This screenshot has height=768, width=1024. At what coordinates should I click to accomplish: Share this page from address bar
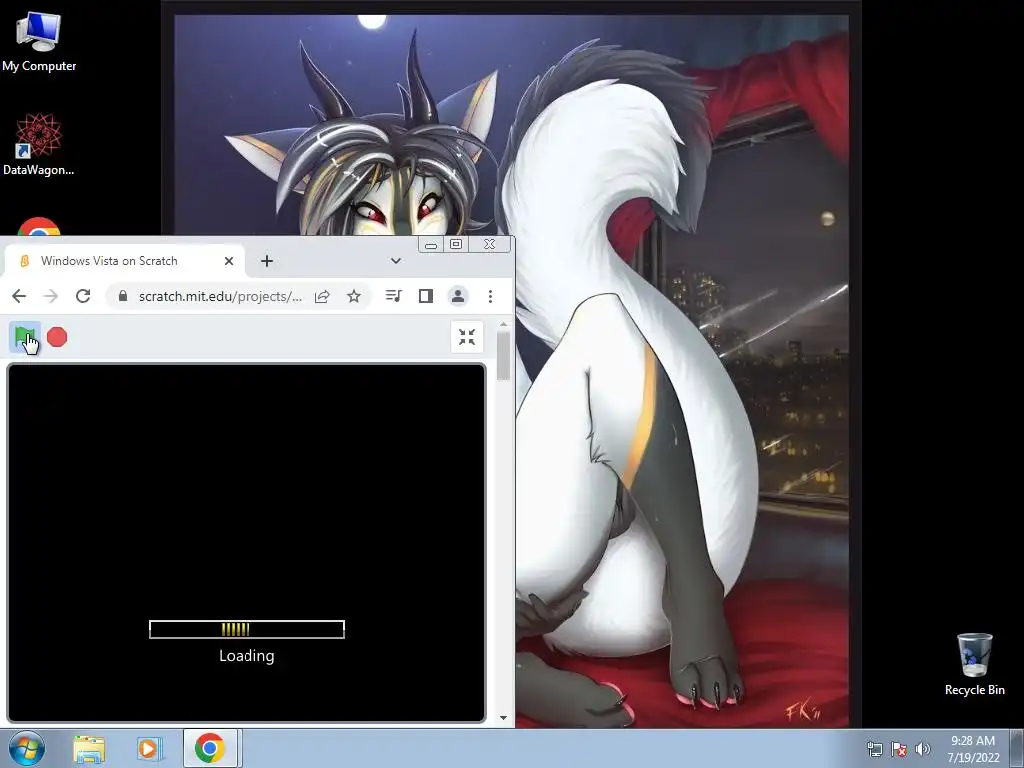[322, 296]
